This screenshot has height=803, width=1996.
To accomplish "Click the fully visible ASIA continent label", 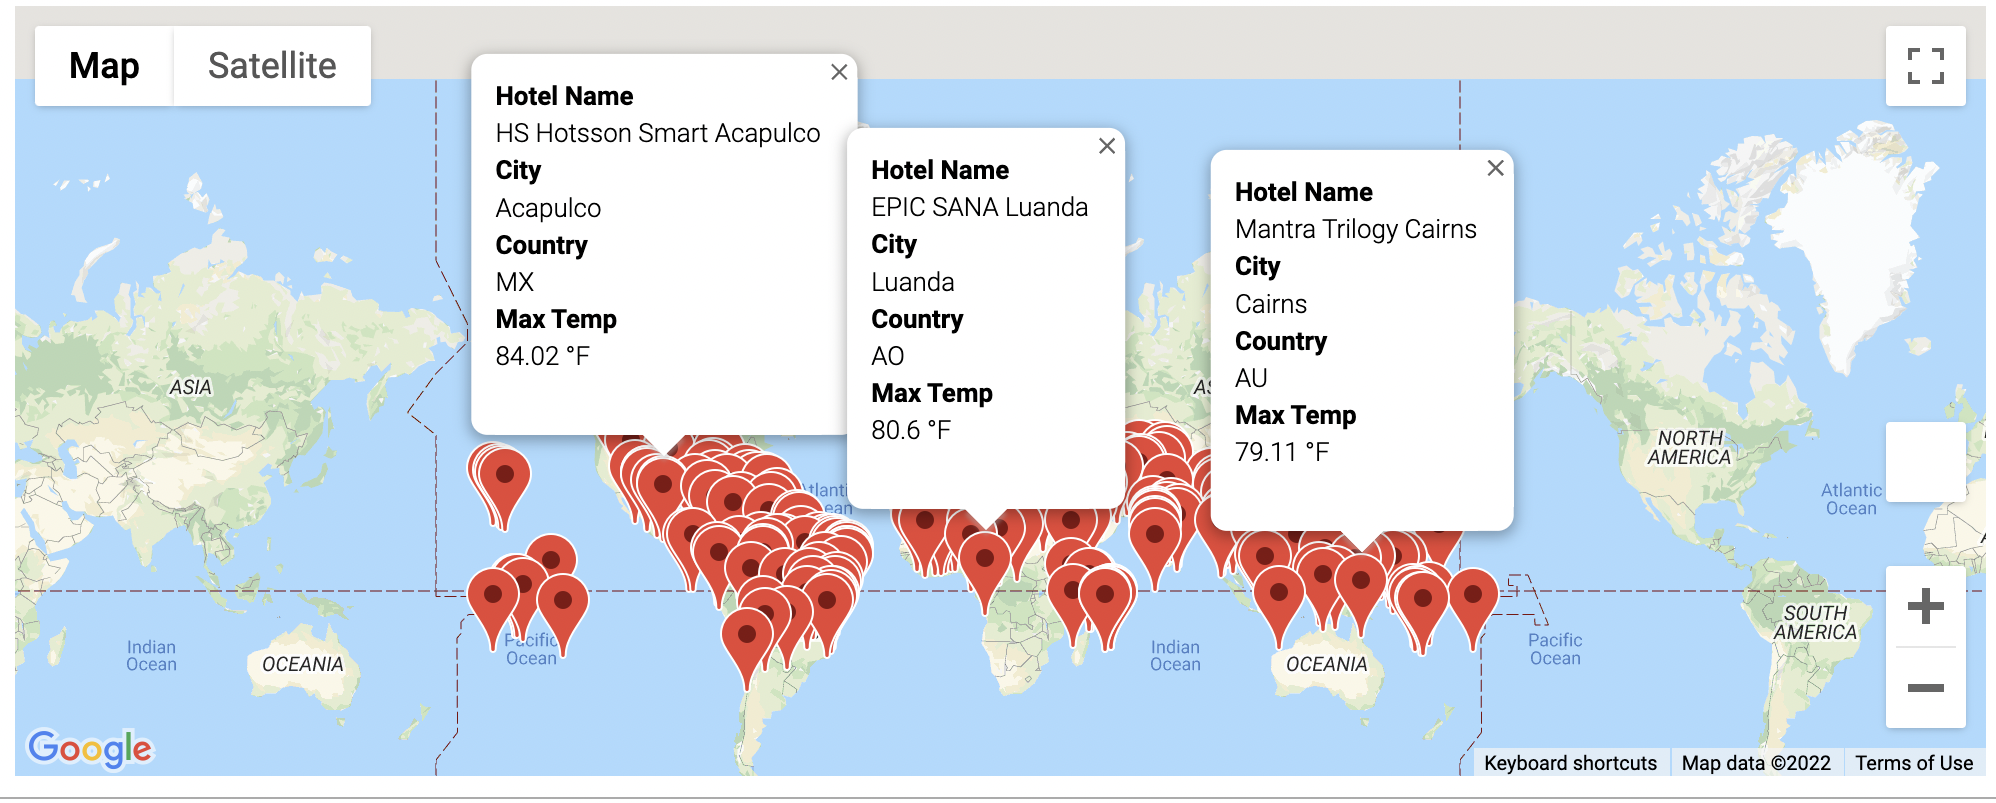I will point(190,388).
